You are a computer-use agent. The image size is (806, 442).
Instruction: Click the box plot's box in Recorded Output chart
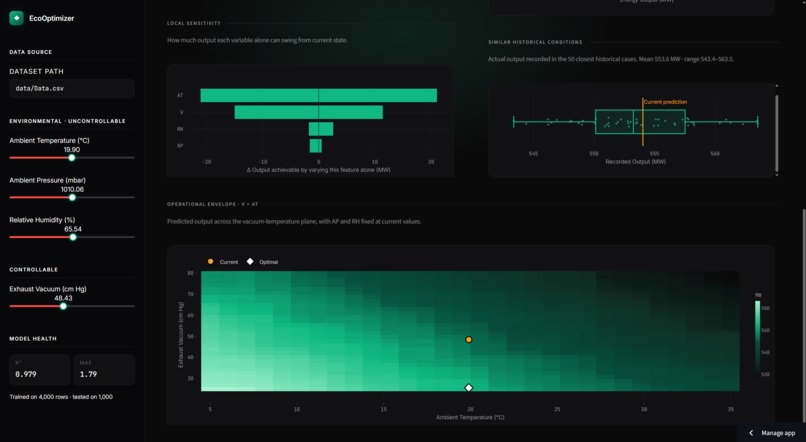(640, 122)
